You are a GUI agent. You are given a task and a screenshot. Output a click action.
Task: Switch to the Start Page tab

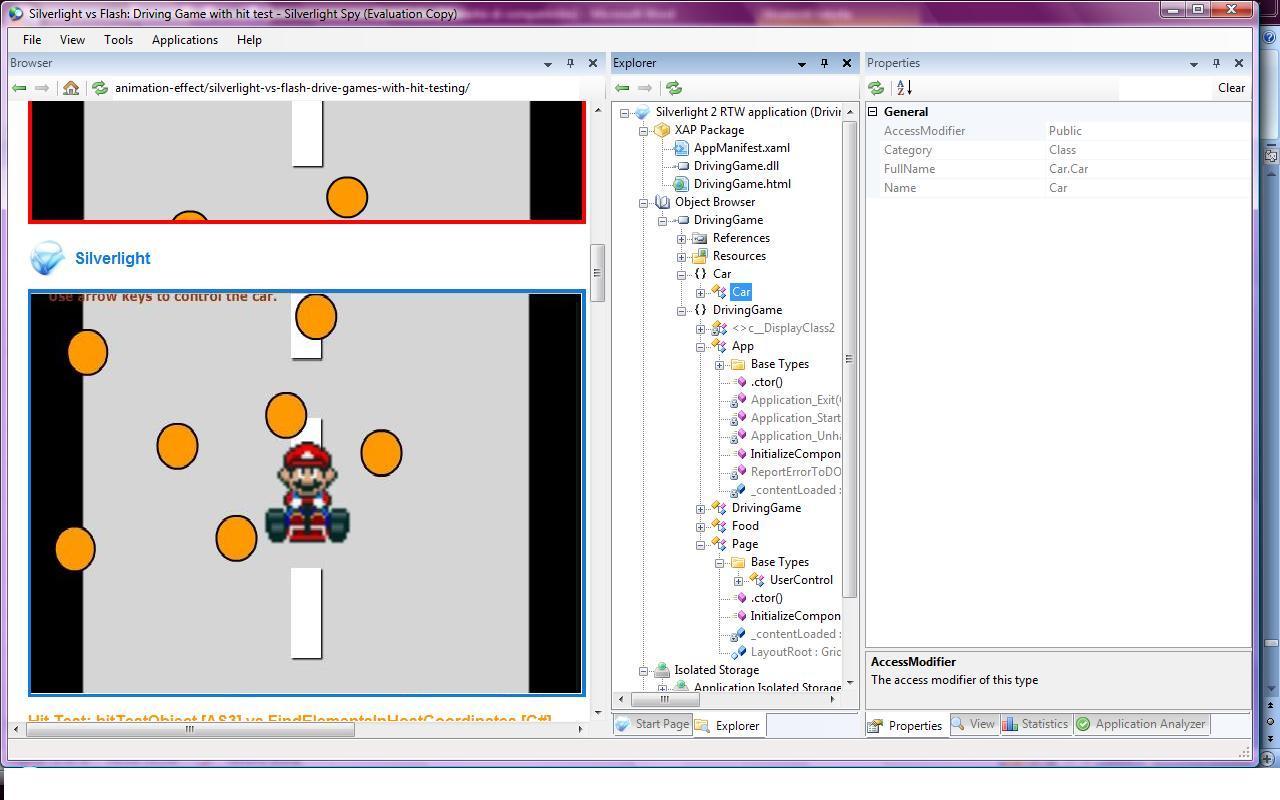[652, 724]
